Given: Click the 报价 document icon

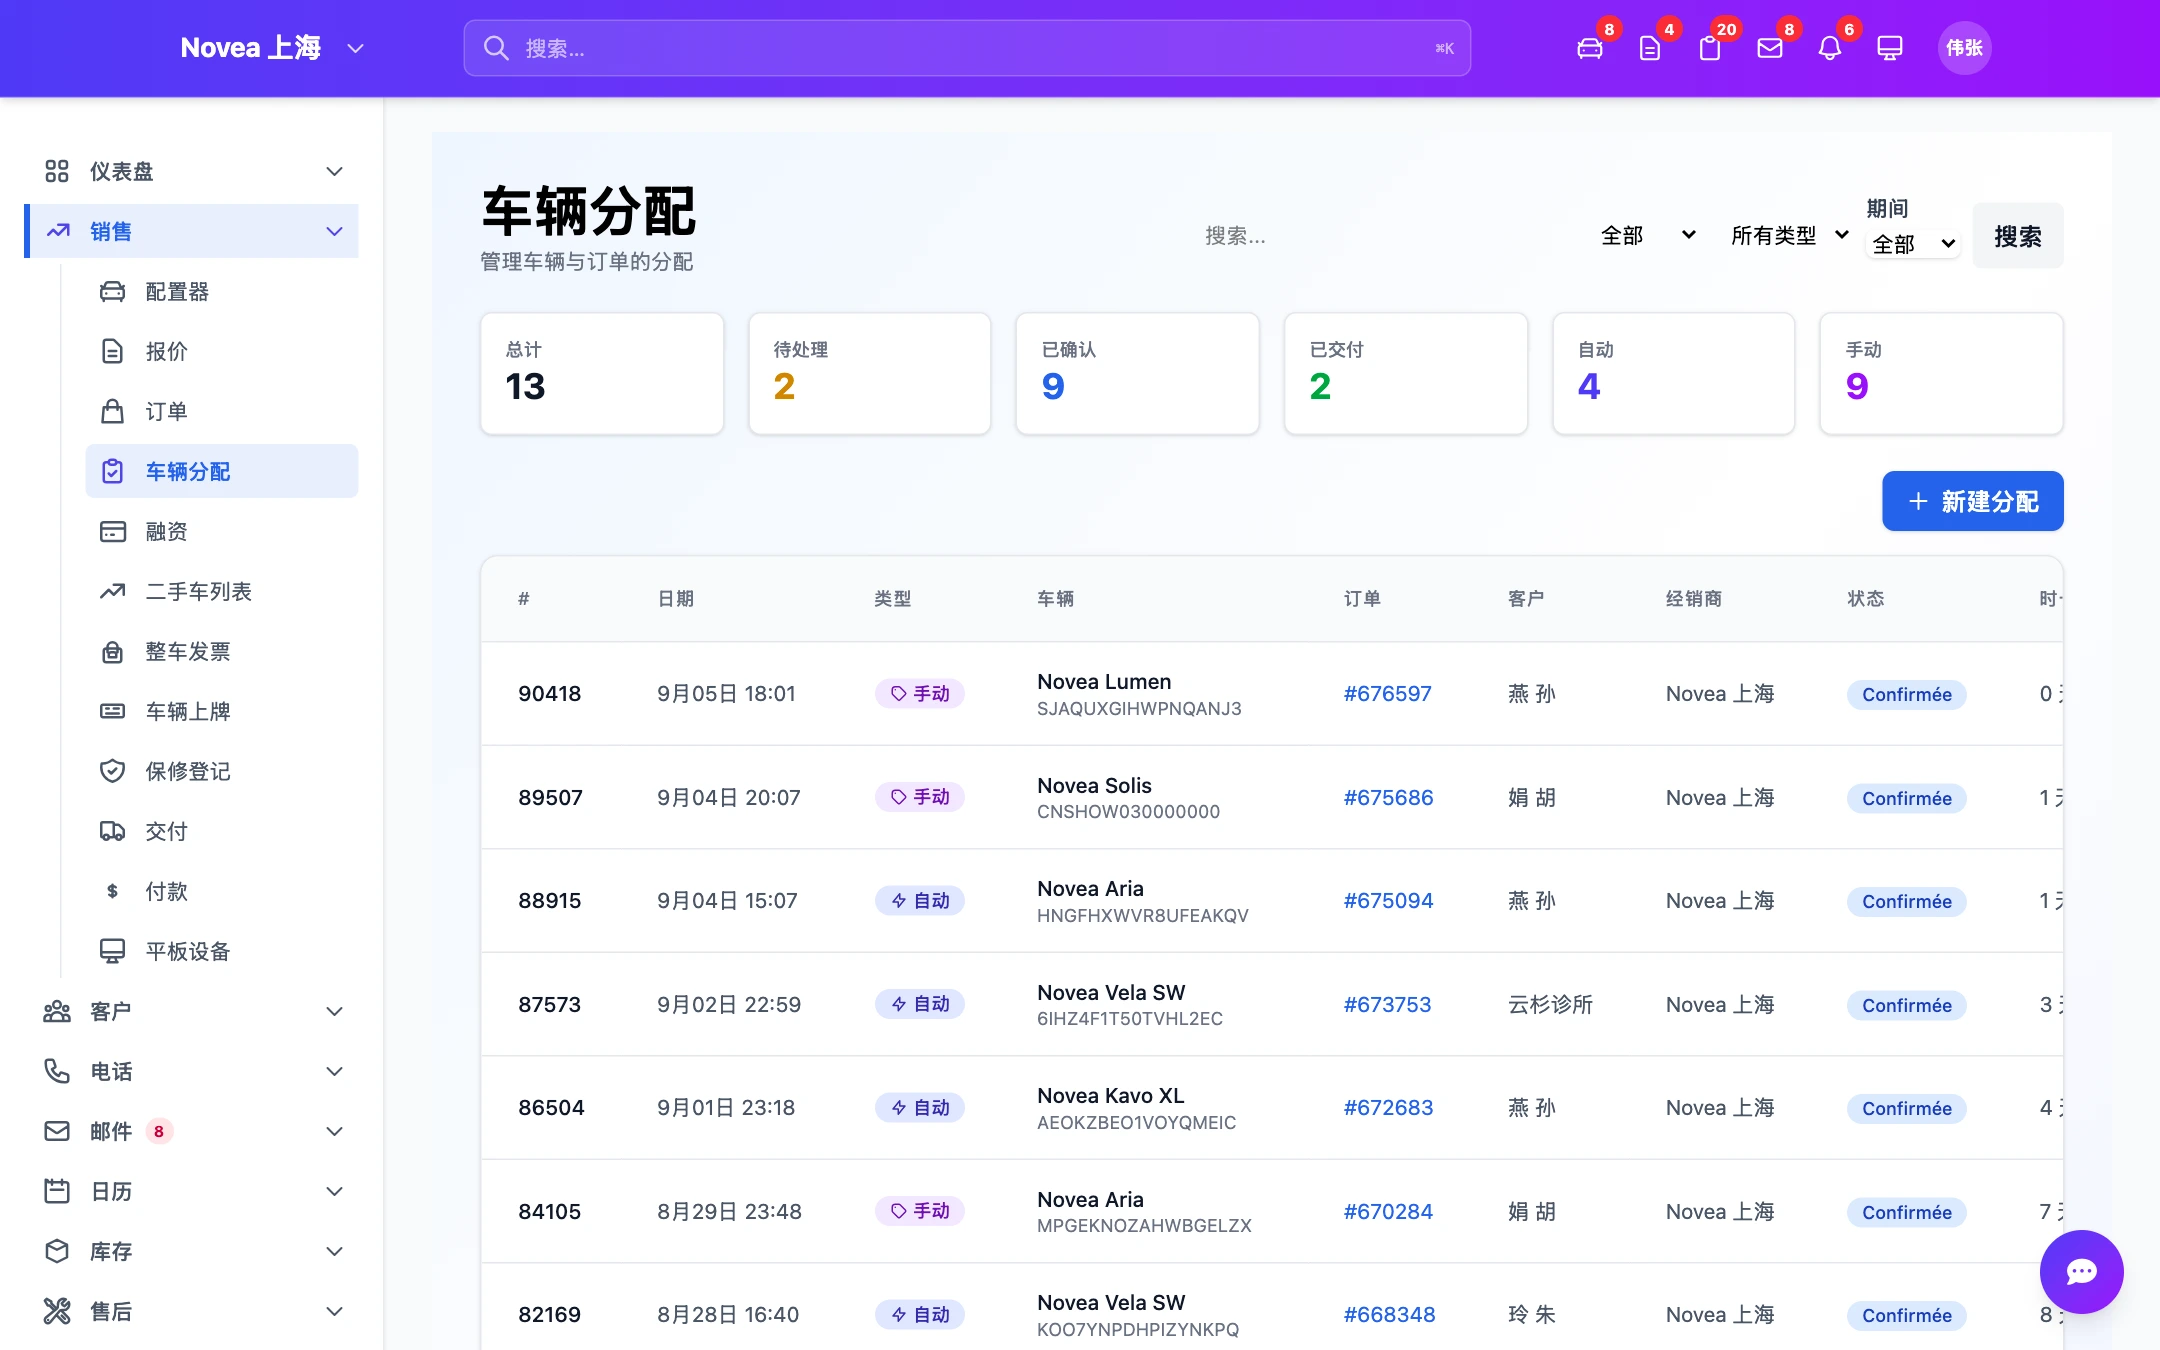Looking at the screenshot, I should tap(113, 351).
